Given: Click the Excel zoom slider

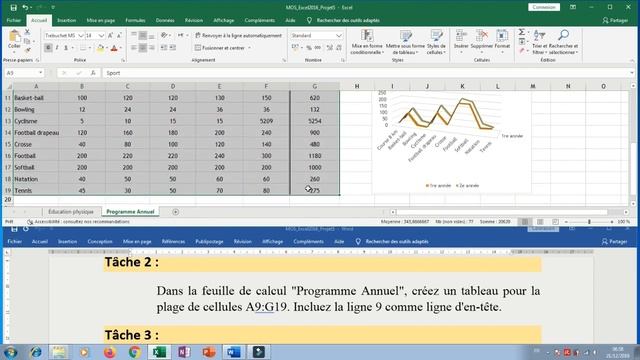Looking at the screenshot, I should point(589,222).
